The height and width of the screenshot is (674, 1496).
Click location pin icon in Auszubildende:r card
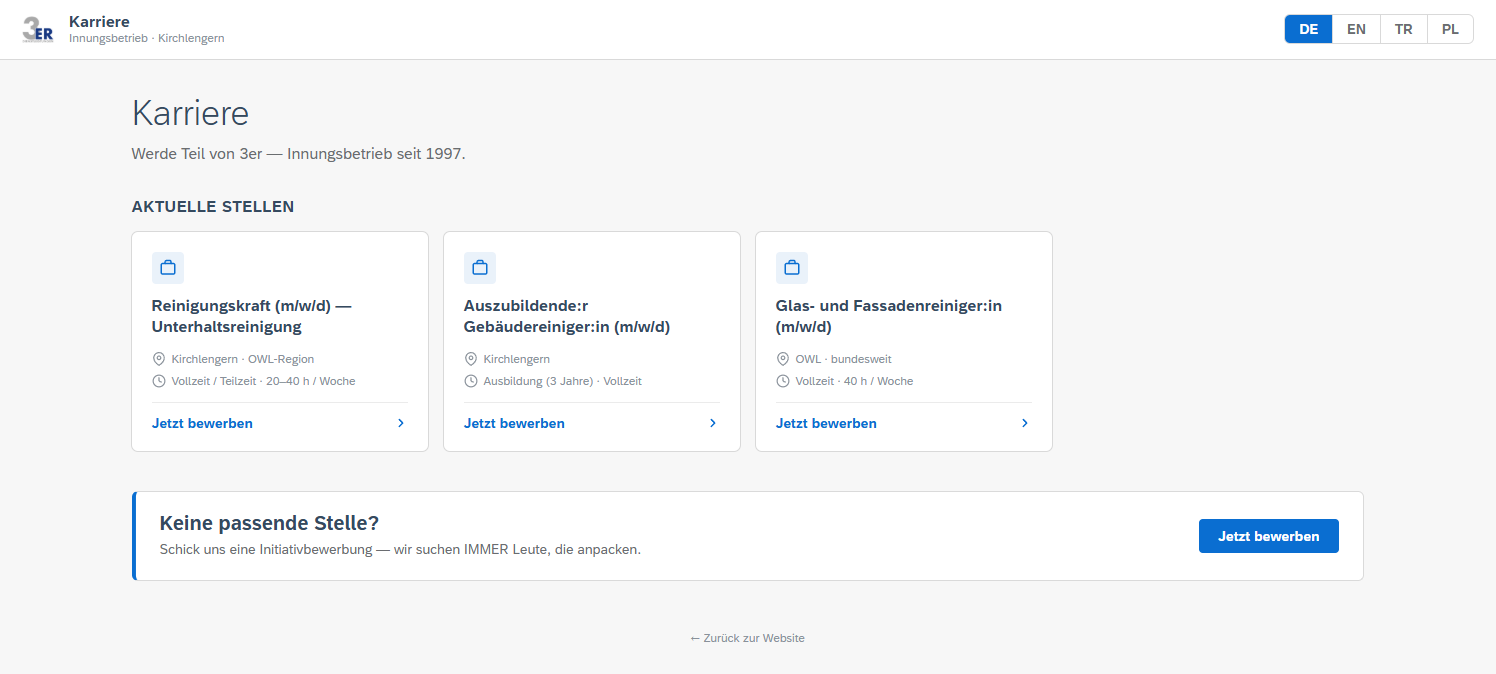pyautogui.click(x=470, y=359)
